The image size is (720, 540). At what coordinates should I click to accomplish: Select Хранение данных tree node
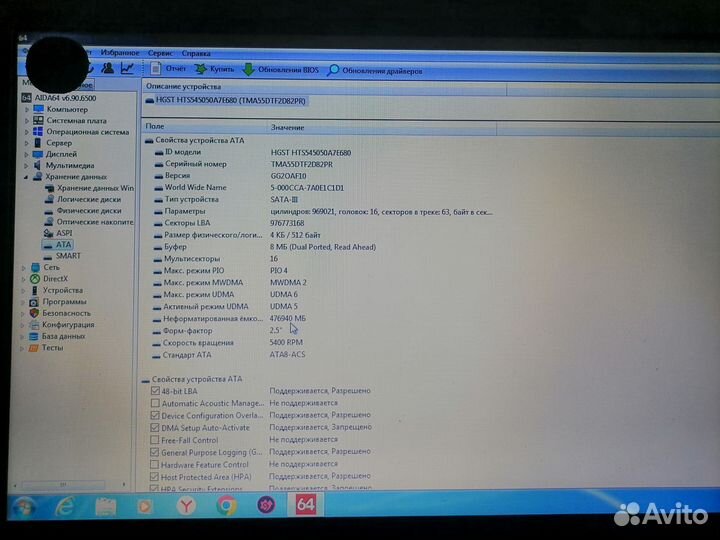click(x=69, y=176)
